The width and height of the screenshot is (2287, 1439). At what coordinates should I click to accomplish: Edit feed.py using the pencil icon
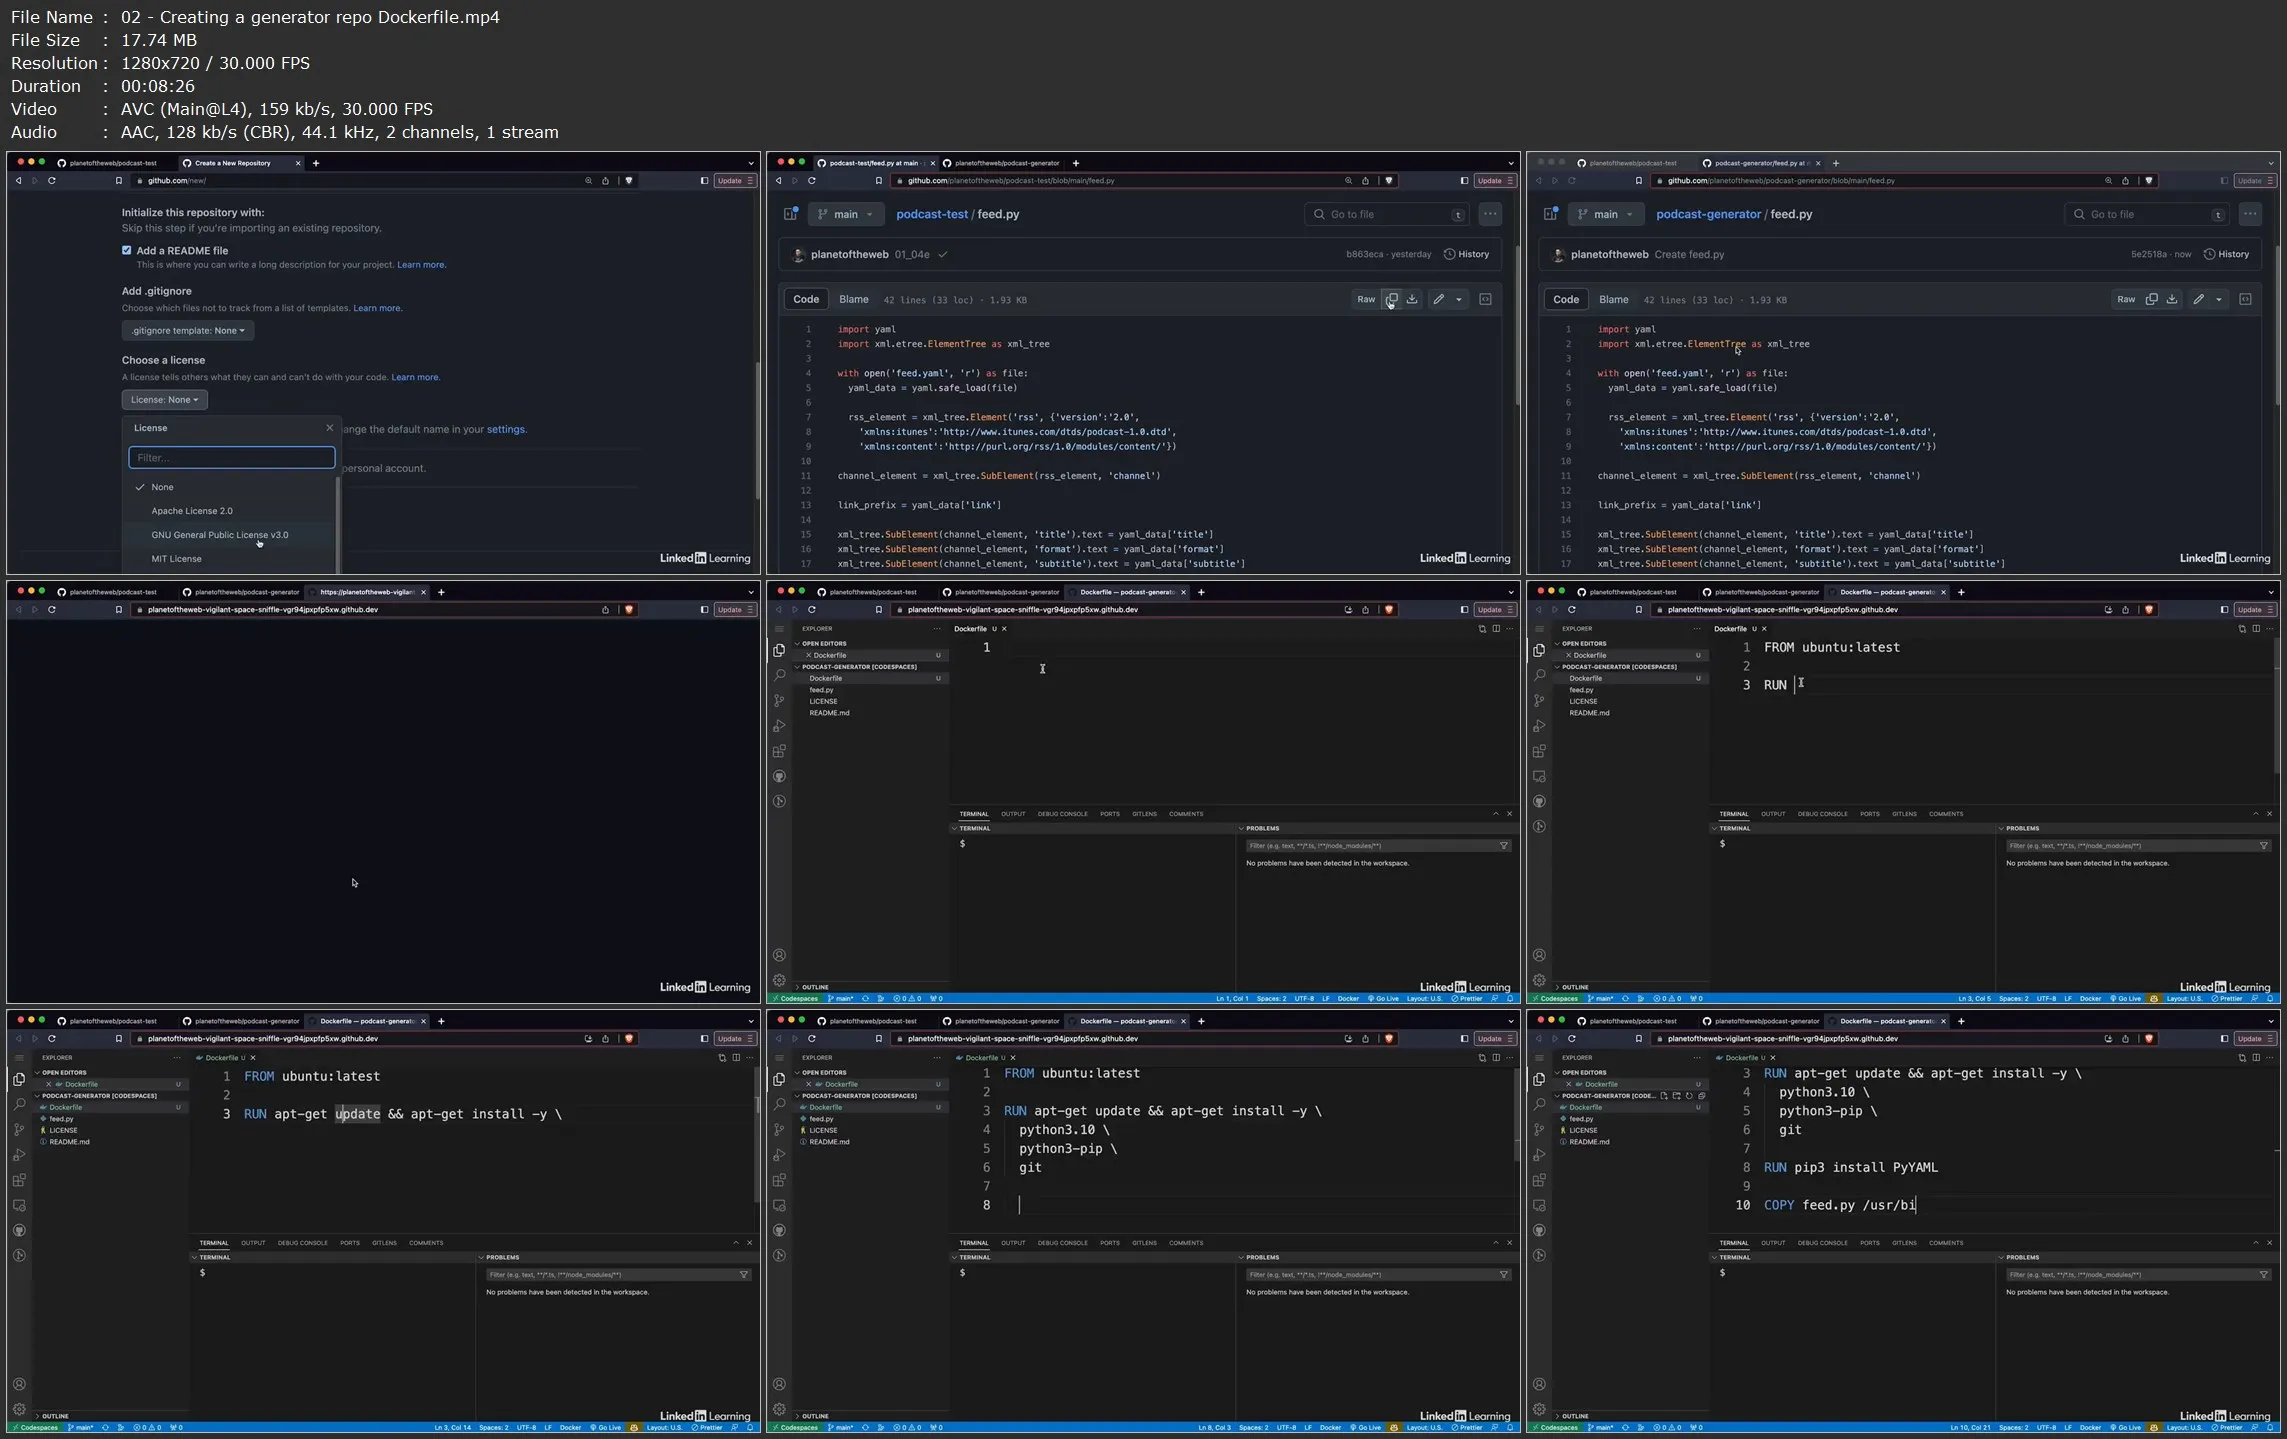tap(1440, 299)
